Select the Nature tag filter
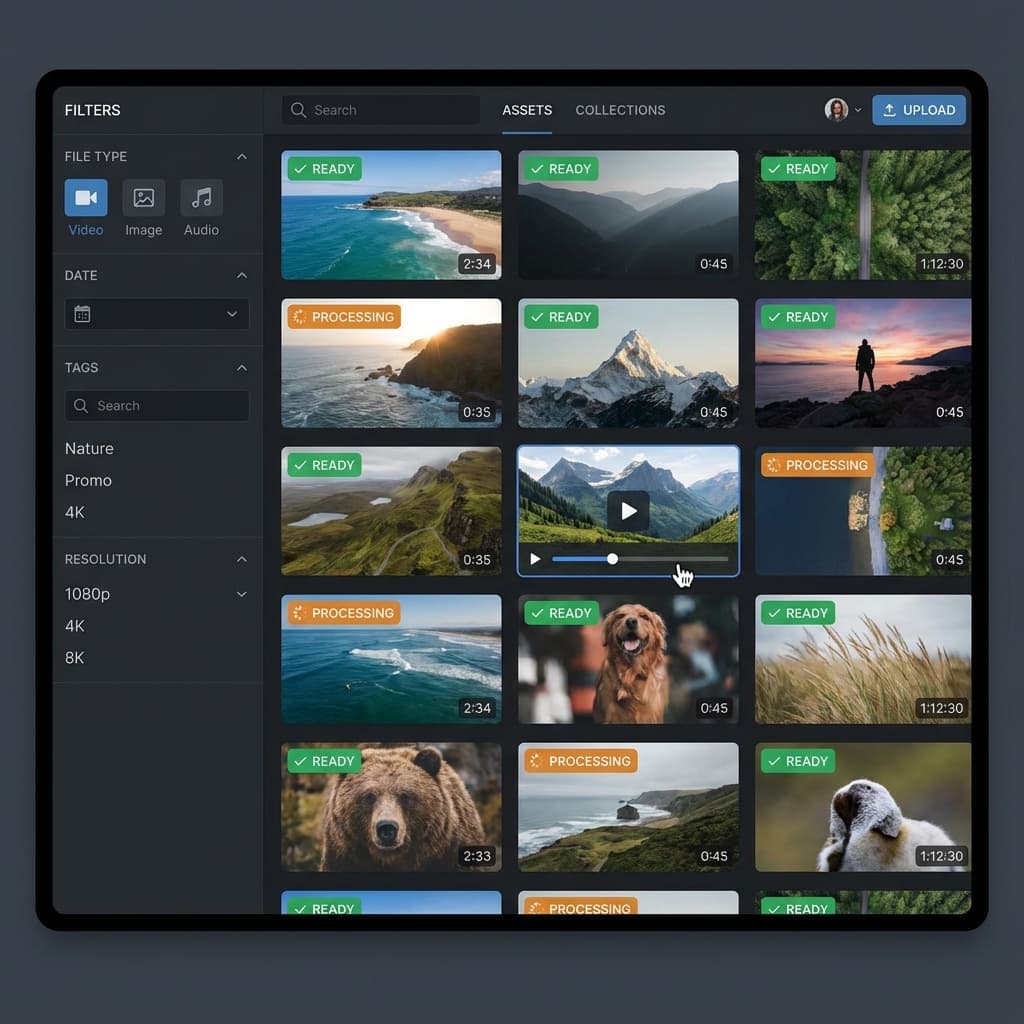The image size is (1024, 1024). tap(89, 448)
